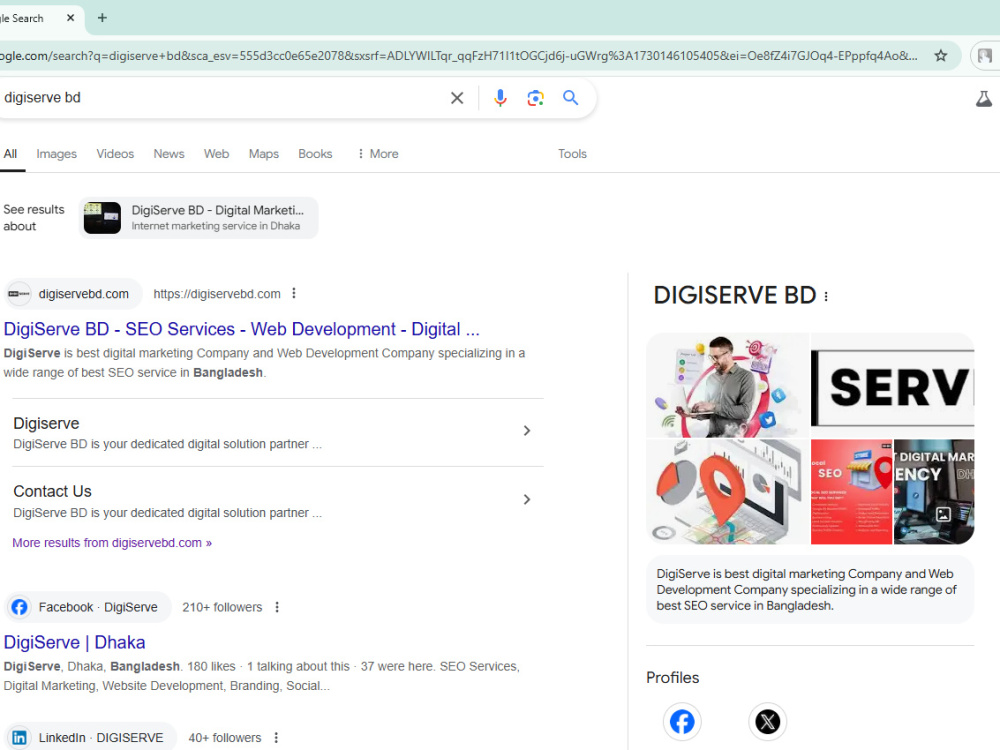The image size is (1000, 750).
Task: Open Search Labs flask icon
Action: click(984, 98)
